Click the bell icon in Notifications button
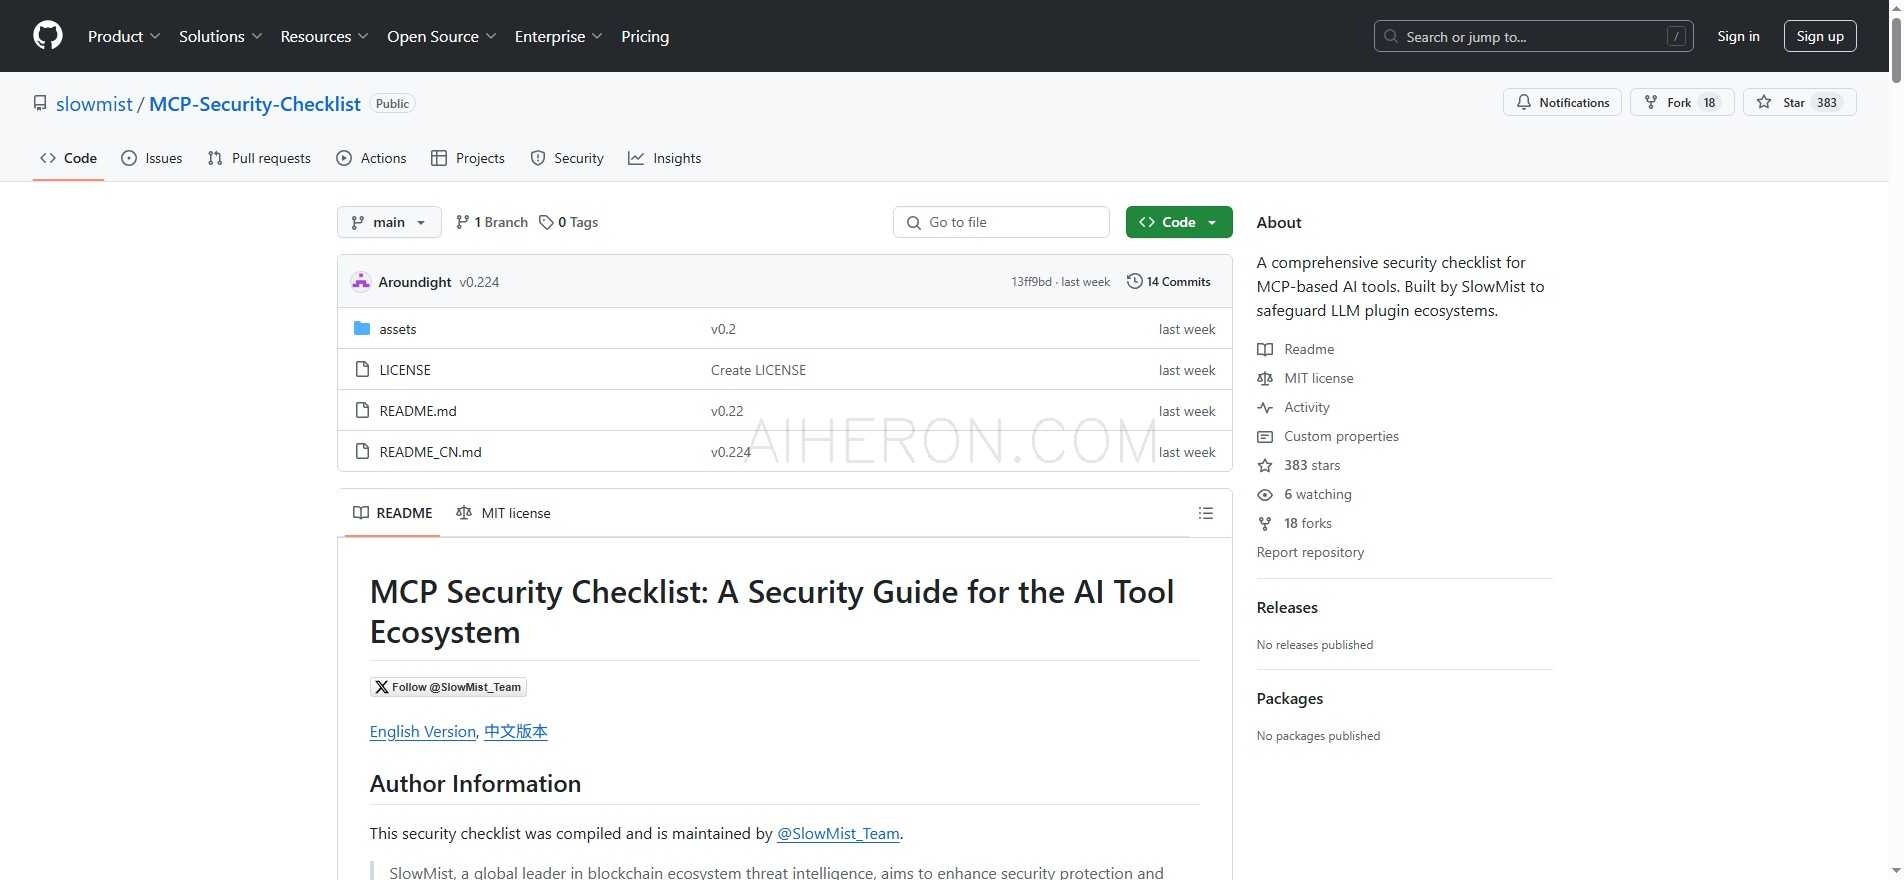The image size is (1904, 880). coord(1524,103)
